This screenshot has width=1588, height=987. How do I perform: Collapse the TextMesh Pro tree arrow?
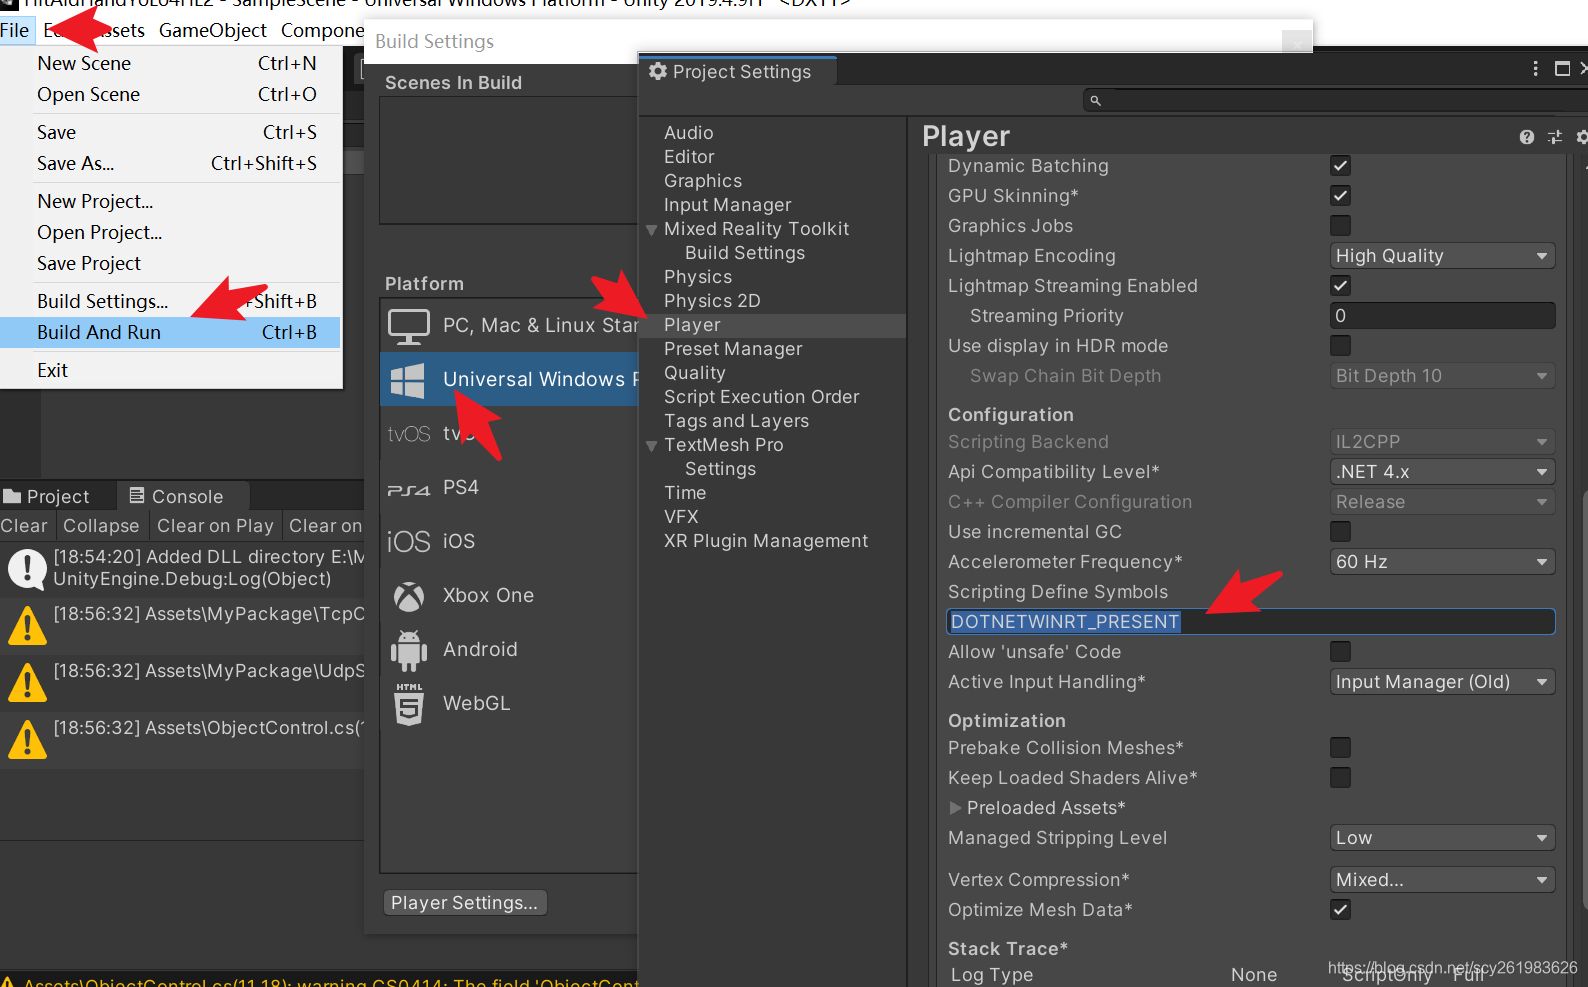652,446
